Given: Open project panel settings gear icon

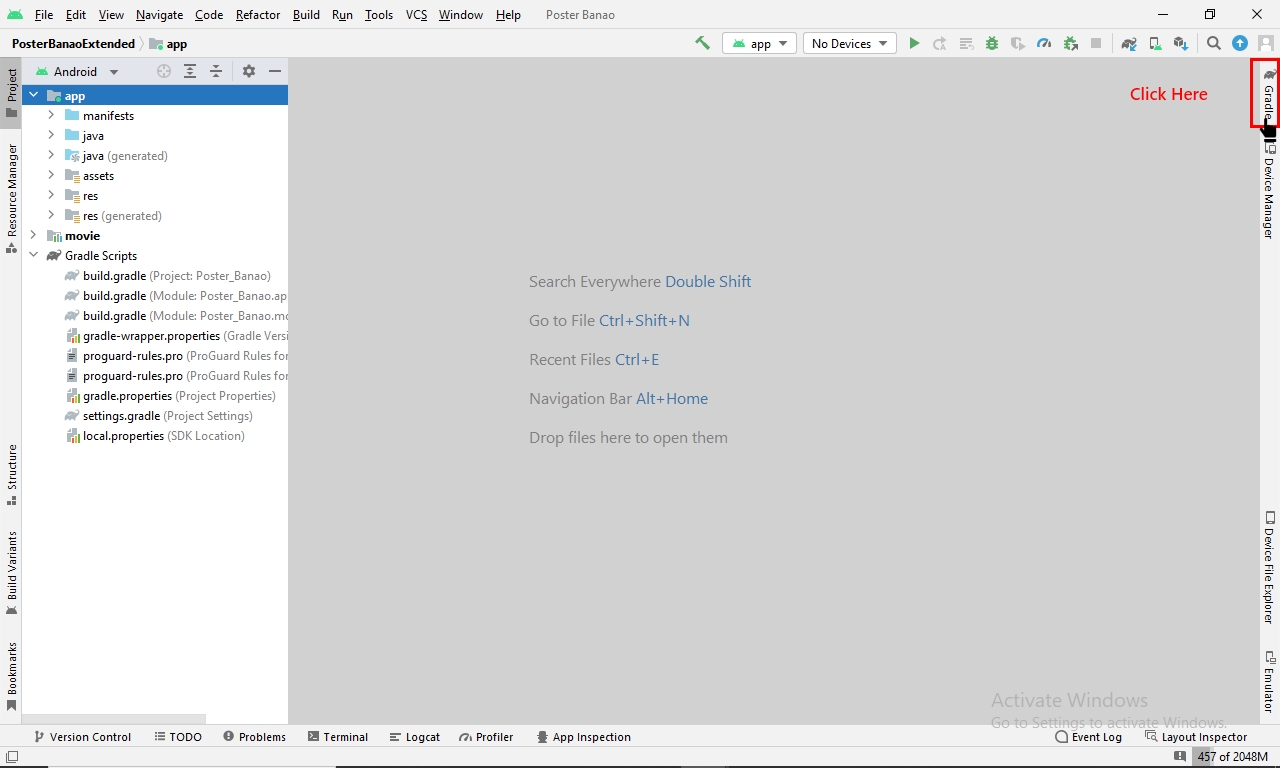Looking at the screenshot, I should [x=249, y=71].
